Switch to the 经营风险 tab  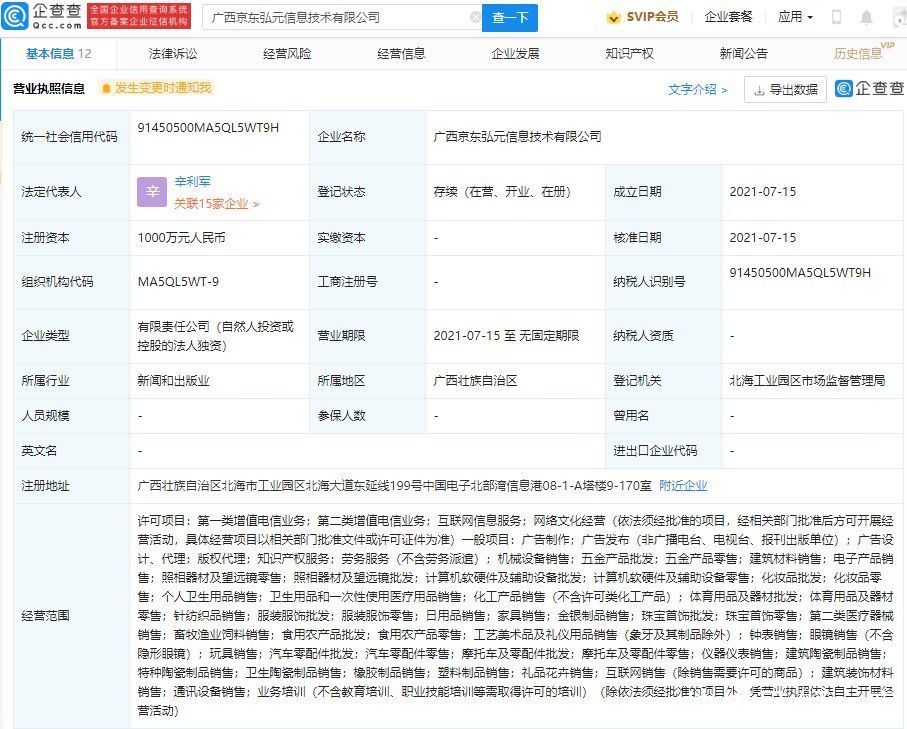pos(287,54)
